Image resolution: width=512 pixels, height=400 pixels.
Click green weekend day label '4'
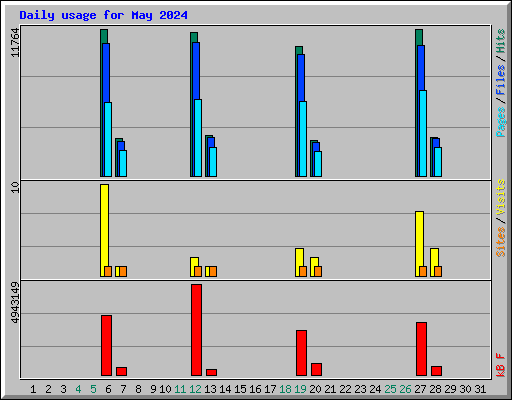point(78,389)
